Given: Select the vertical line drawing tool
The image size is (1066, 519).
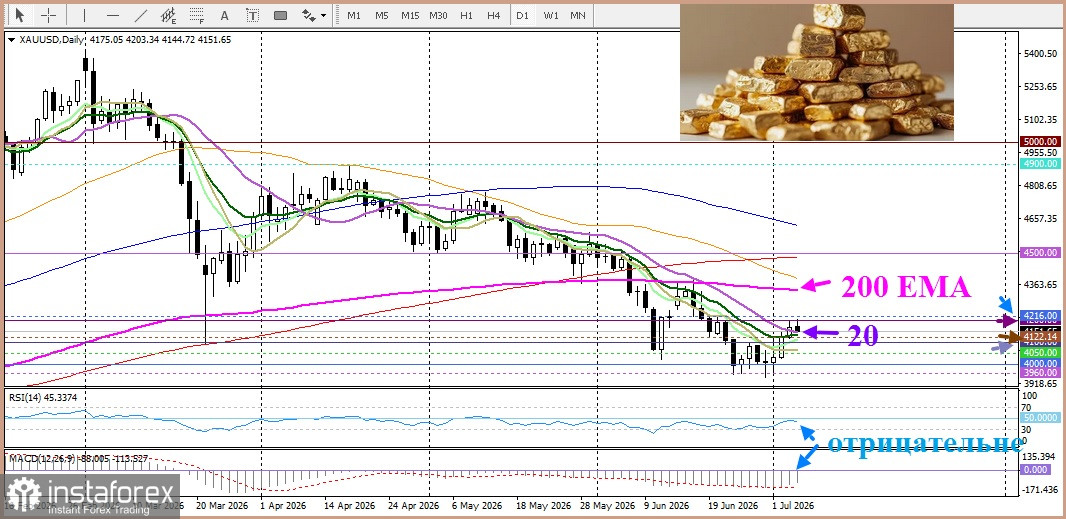Looking at the screenshot, I should pos(84,15).
